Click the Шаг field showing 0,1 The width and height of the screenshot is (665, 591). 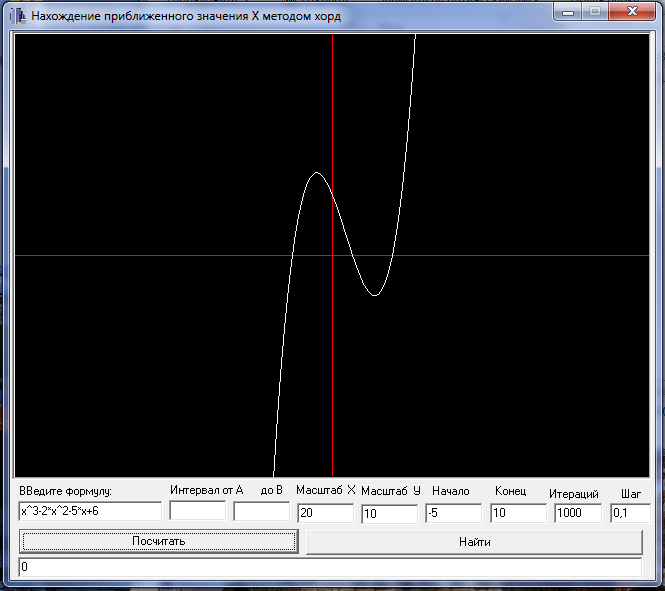(x=631, y=513)
